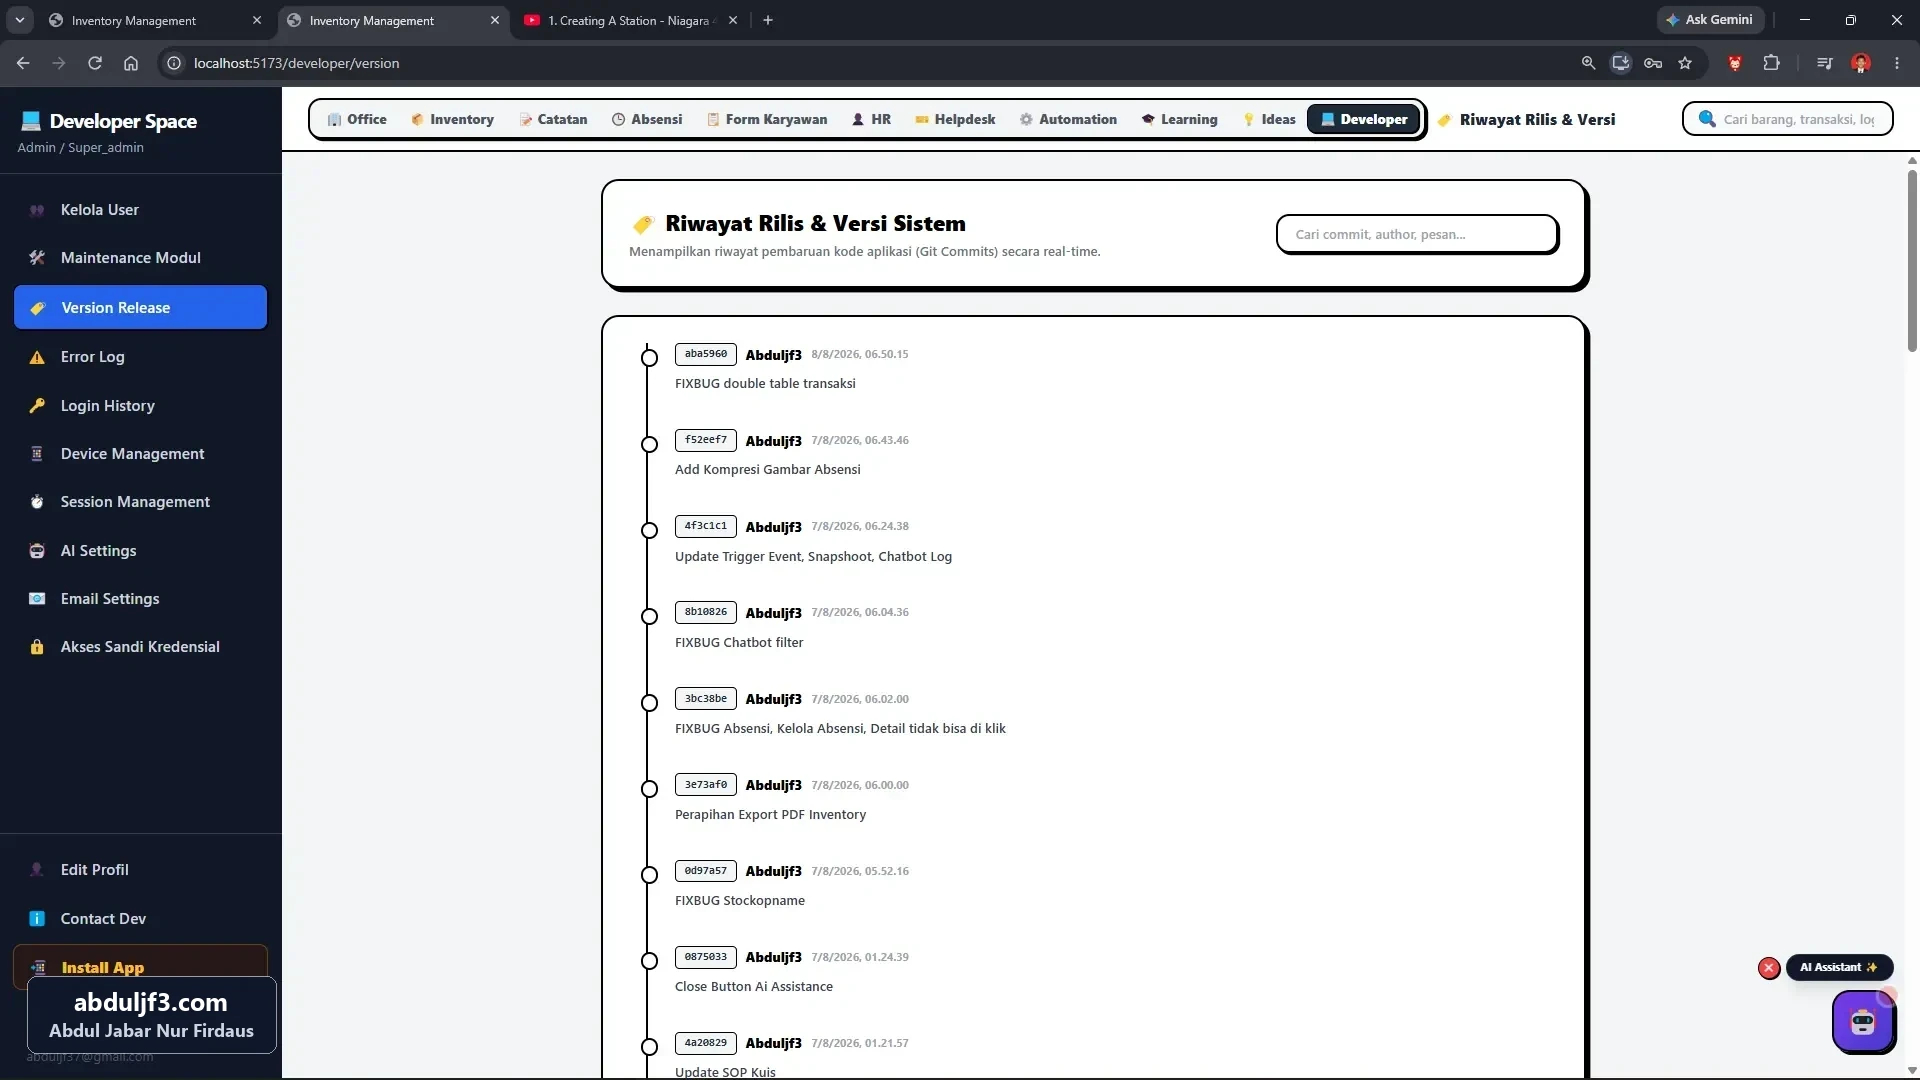
Task: Click commit hash aba5960 badge
Action: pos(706,354)
